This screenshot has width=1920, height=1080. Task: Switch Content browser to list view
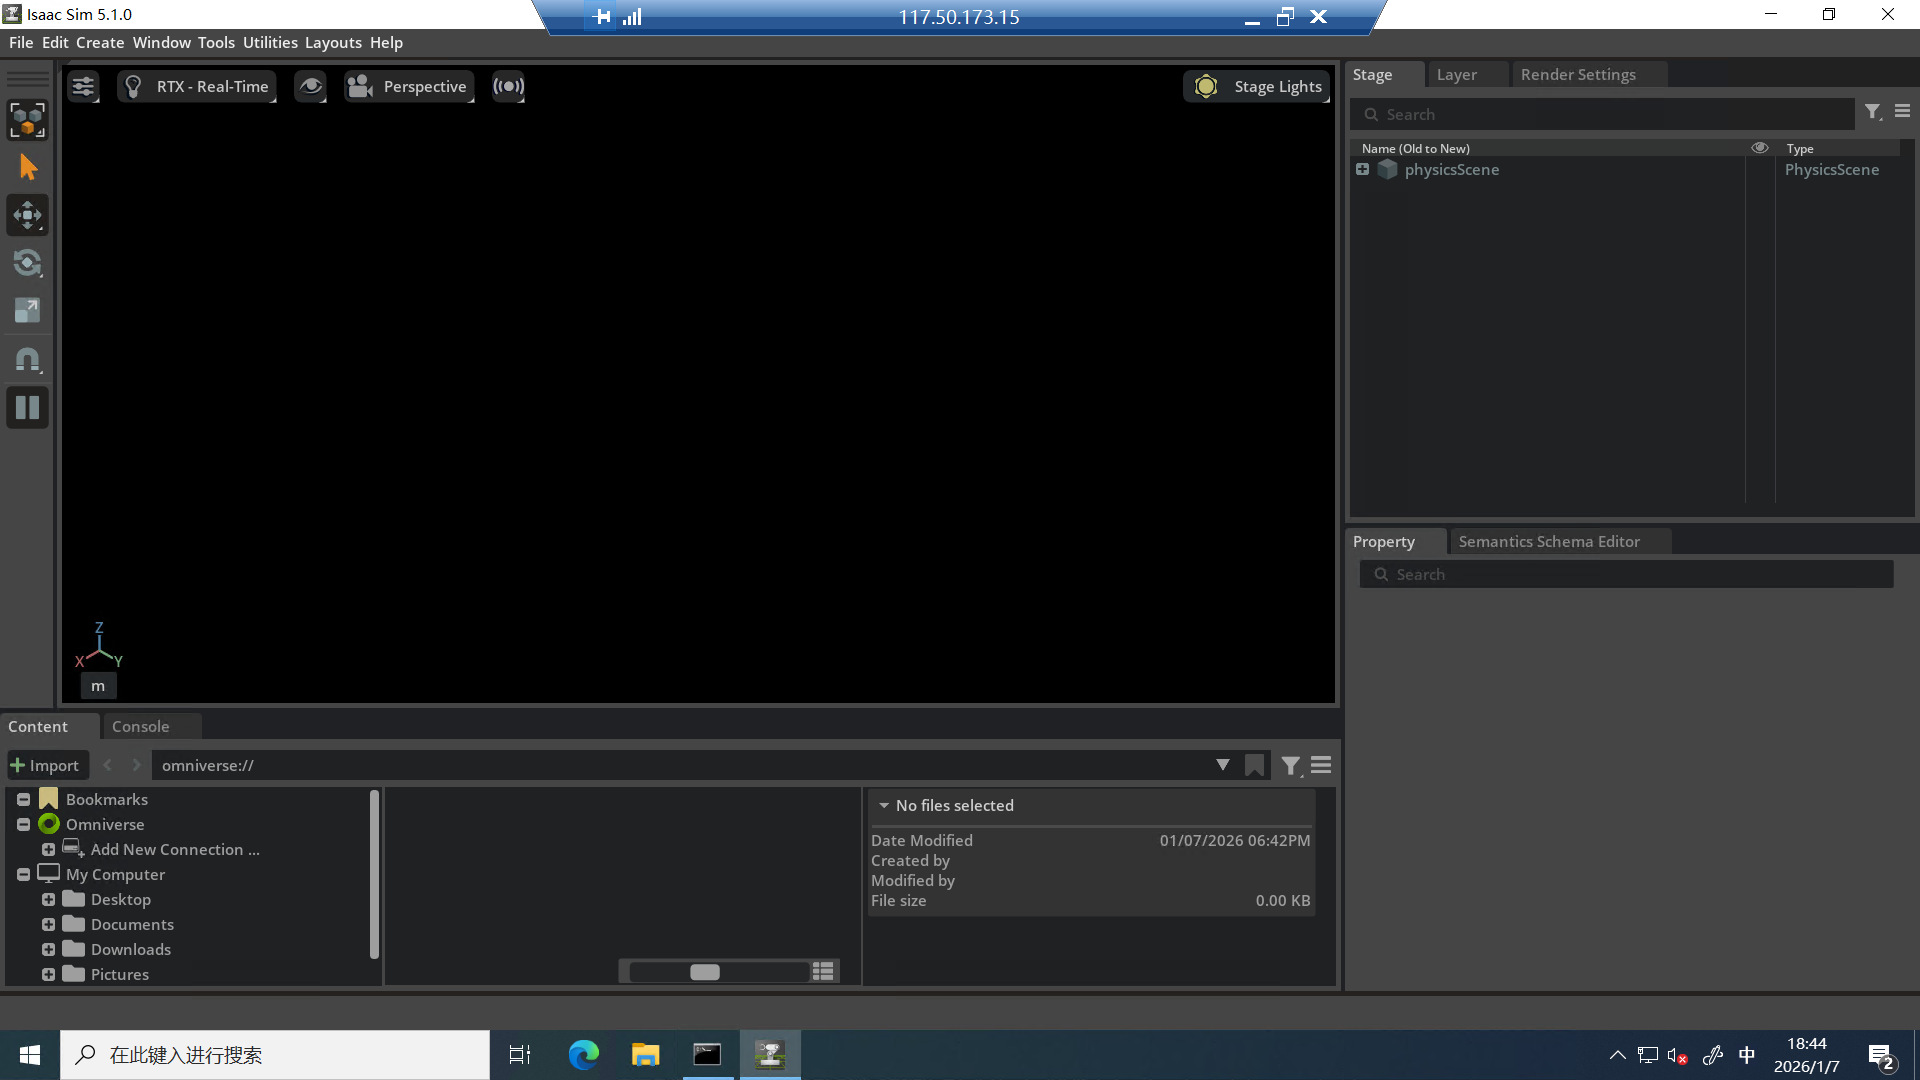point(823,971)
